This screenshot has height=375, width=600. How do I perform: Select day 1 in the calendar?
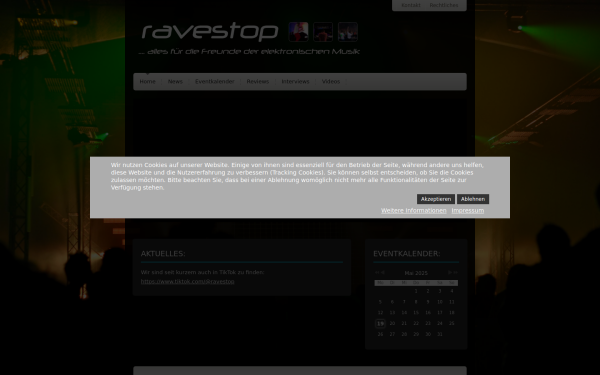pos(416,291)
